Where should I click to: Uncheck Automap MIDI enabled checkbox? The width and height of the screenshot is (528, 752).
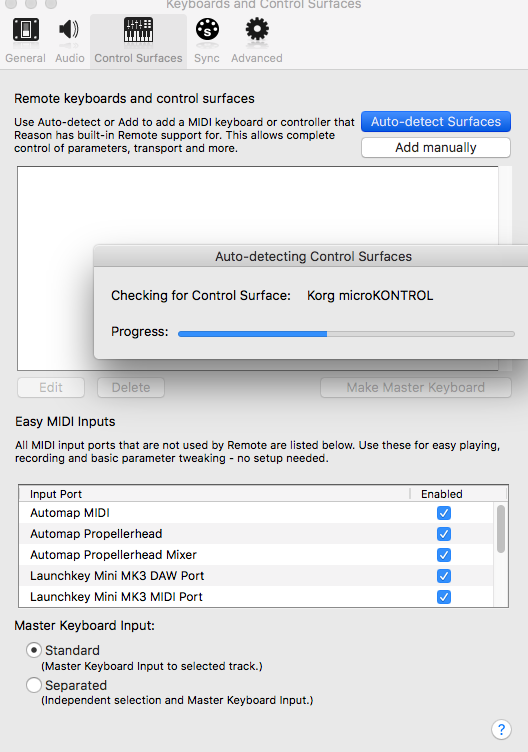[x=444, y=513]
